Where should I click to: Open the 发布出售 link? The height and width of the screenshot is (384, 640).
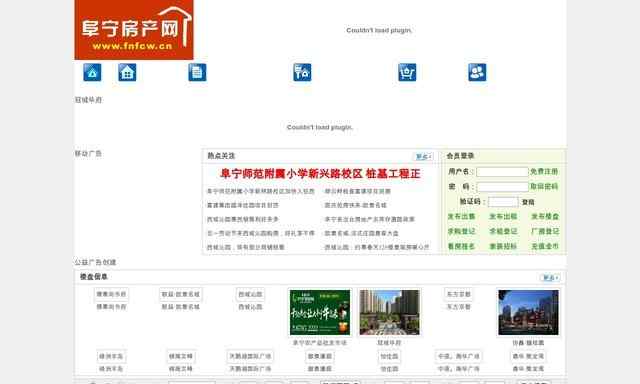pos(461,216)
